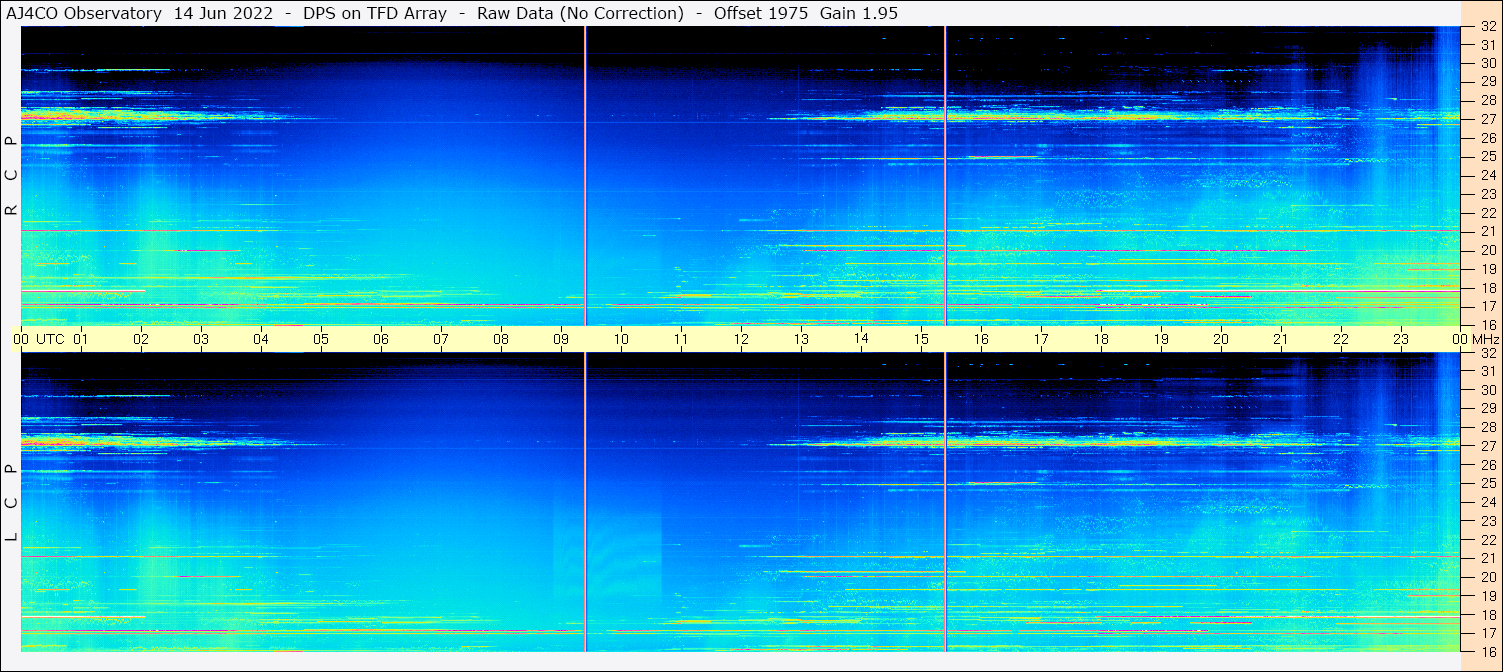This screenshot has width=1503, height=672.
Task: Click the 00 UTC label at the axis start
Action: [39, 339]
